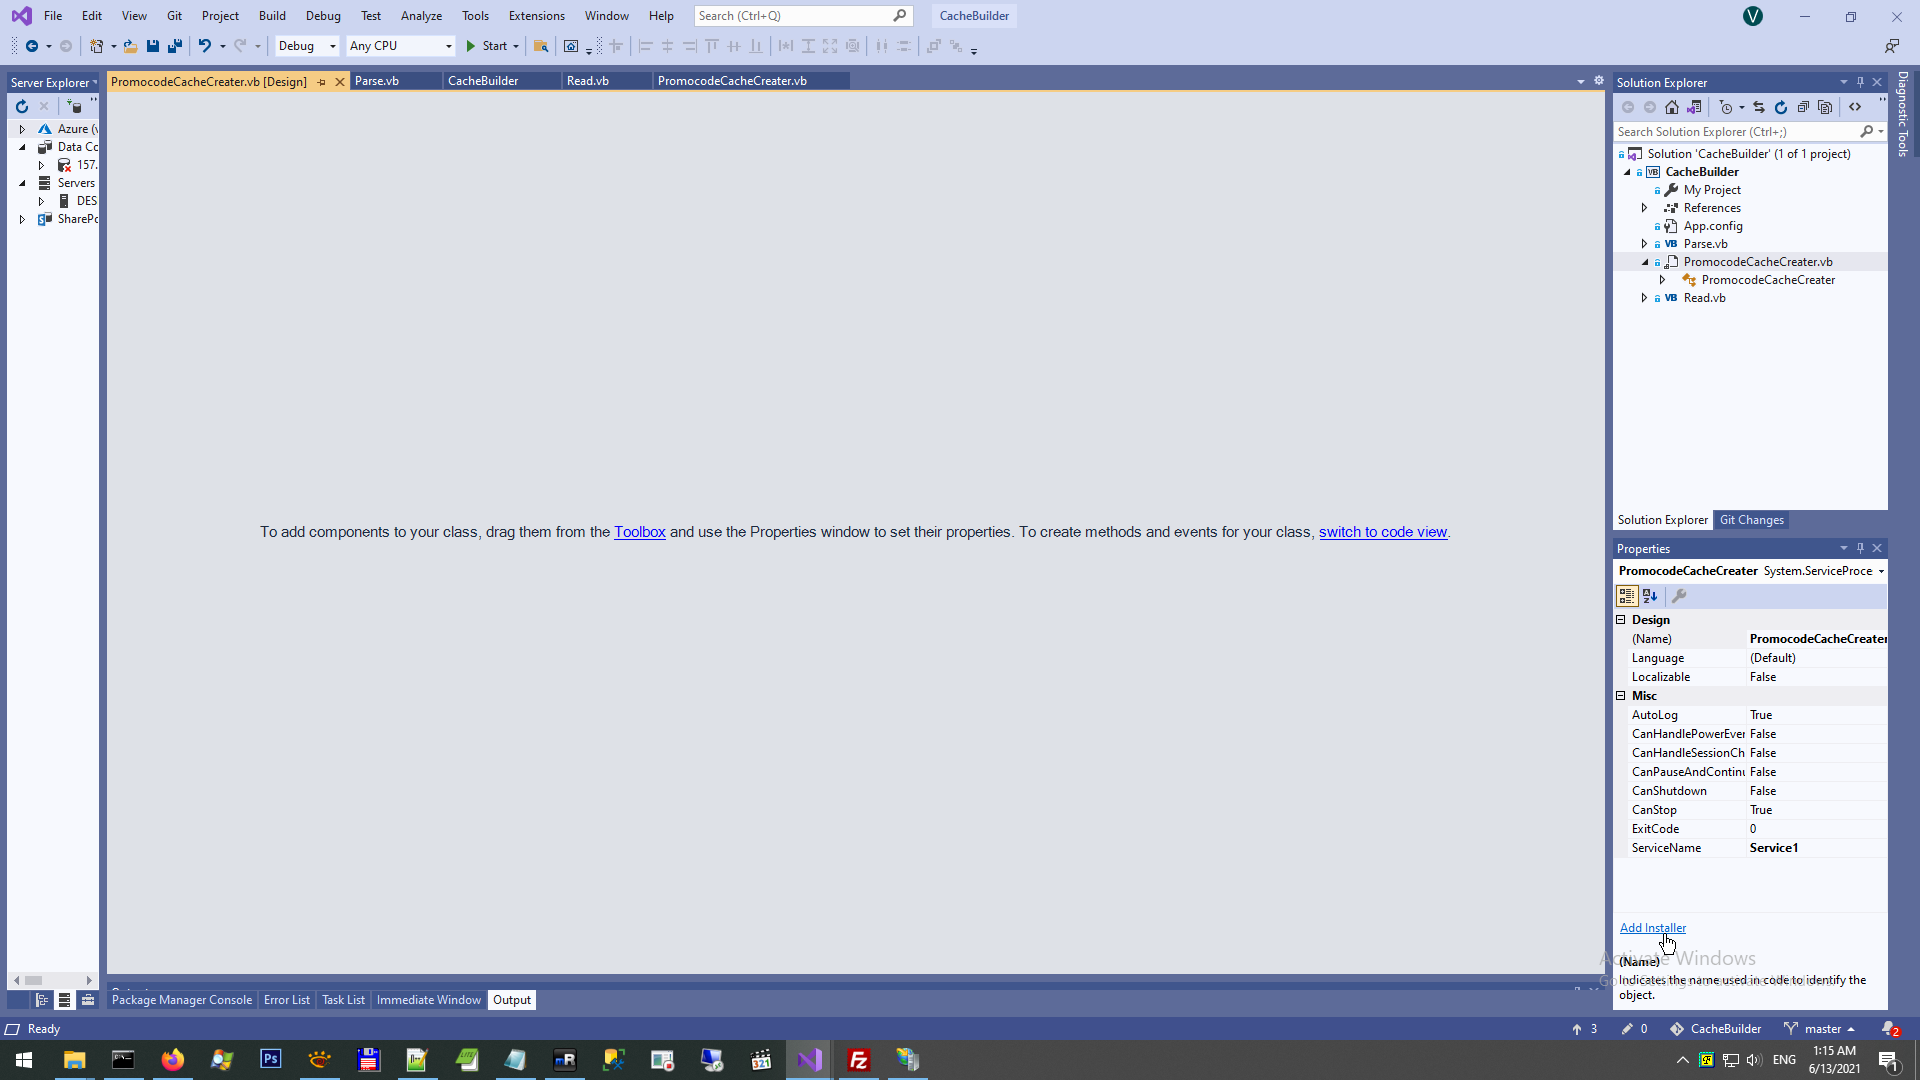Click Collapse All icon in Solution Explorer
This screenshot has height=1080, width=1920.
tap(1803, 107)
